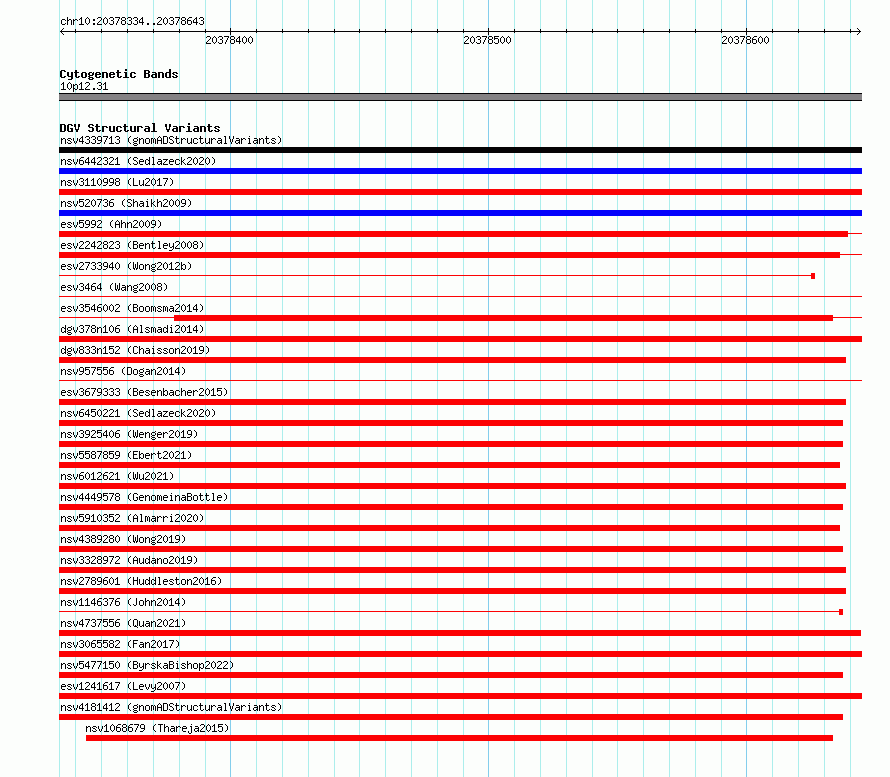Click the esv5992 (Ahn2009) label
The height and width of the screenshot is (777, 890).
pyautogui.click(x=111, y=224)
